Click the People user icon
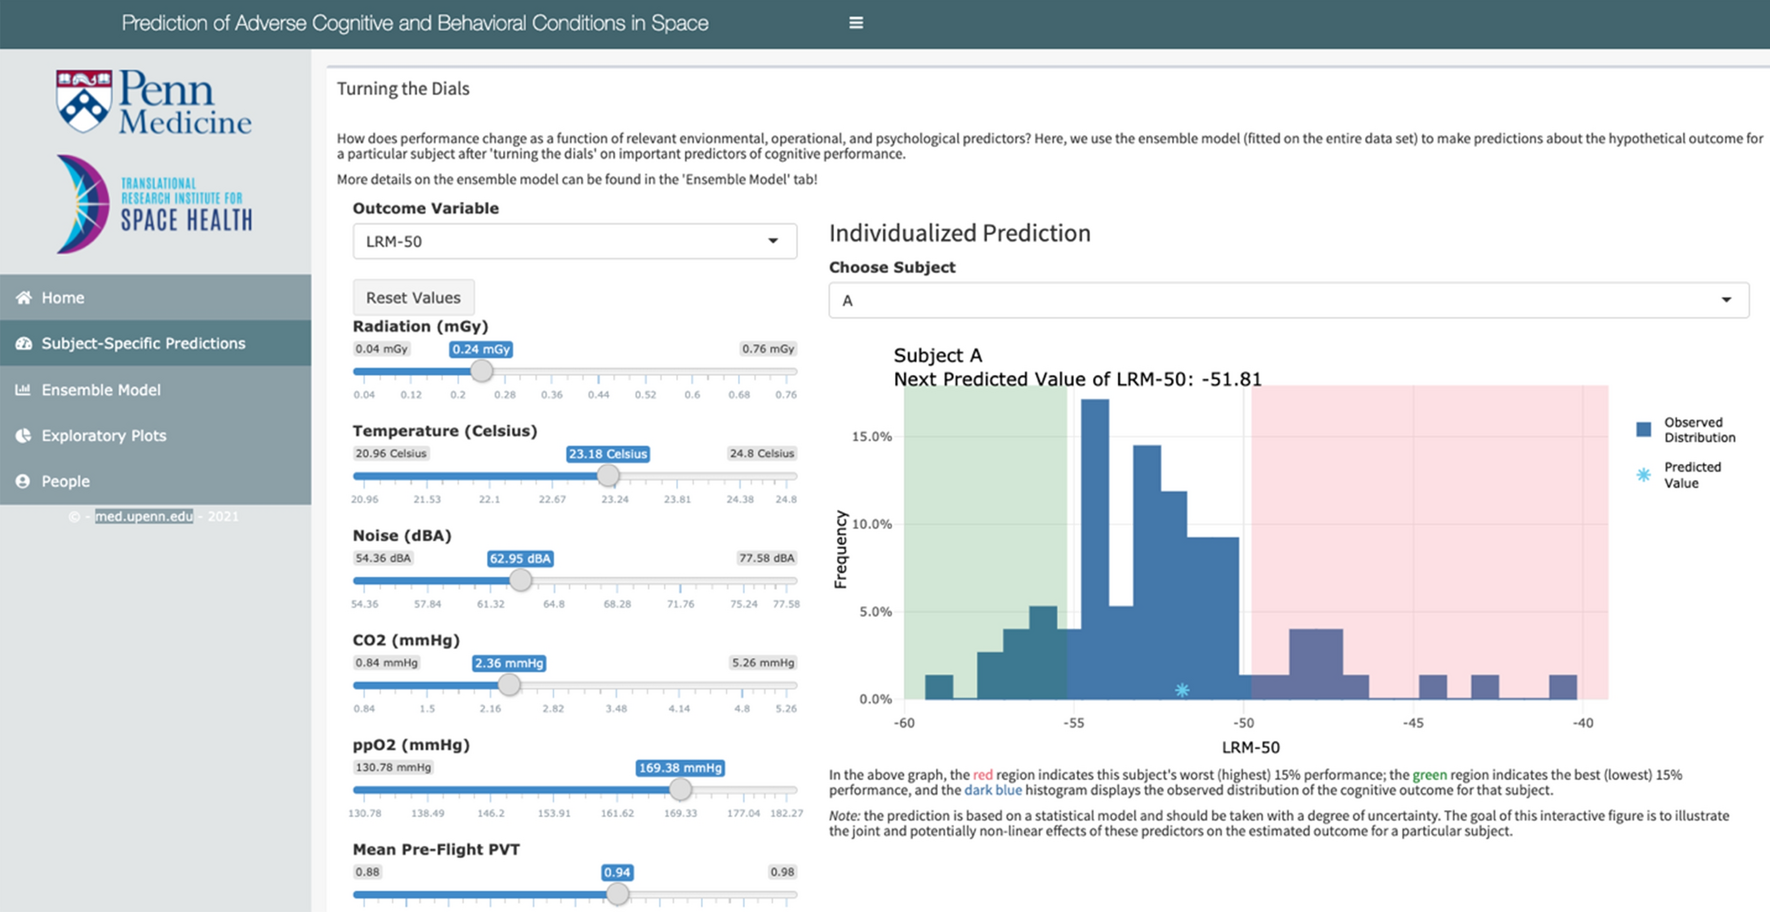1770x912 pixels. click(24, 481)
